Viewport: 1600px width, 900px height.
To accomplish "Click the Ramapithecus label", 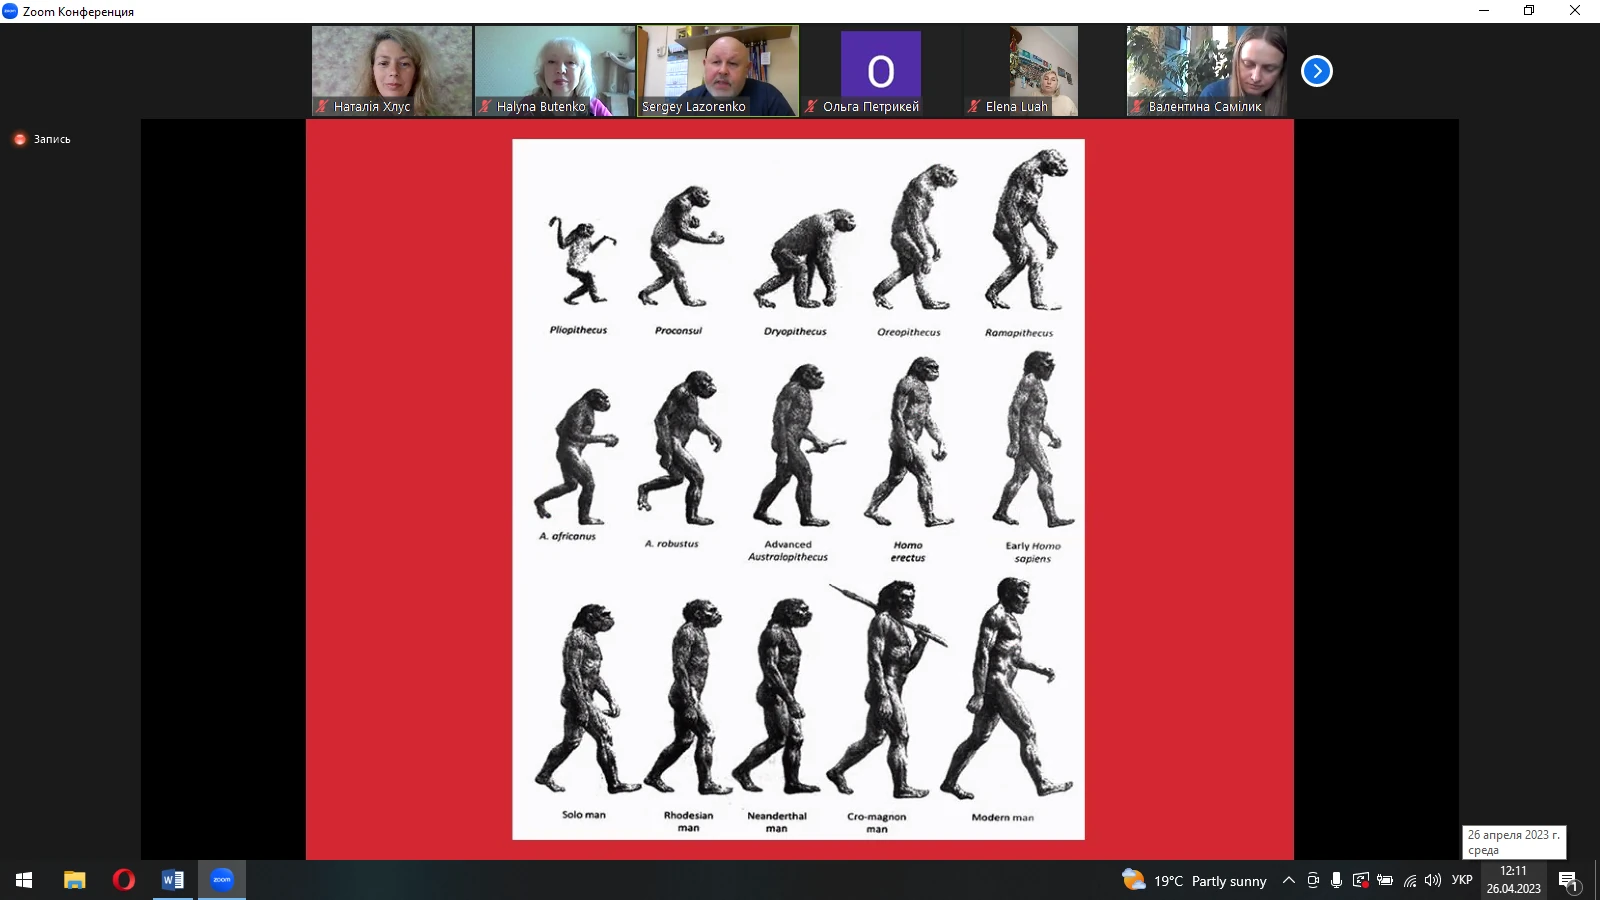I will click(1019, 333).
